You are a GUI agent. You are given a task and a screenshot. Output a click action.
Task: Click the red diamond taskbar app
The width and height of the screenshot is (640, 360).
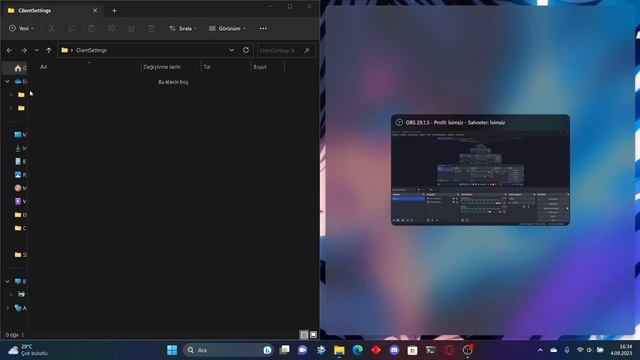376,350
